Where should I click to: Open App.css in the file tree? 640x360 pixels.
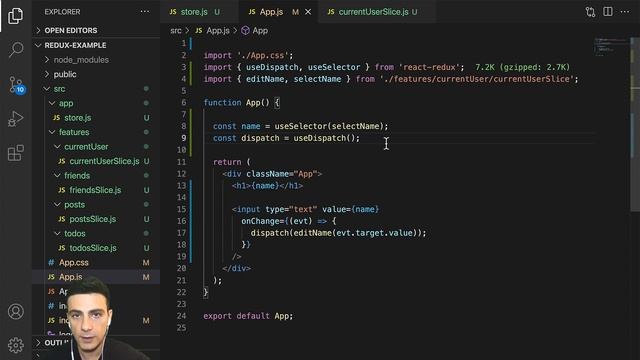point(96,262)
